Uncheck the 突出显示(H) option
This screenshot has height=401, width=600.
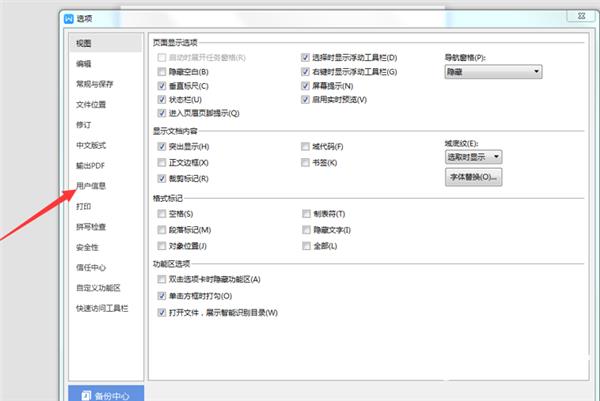coord(162,147)
